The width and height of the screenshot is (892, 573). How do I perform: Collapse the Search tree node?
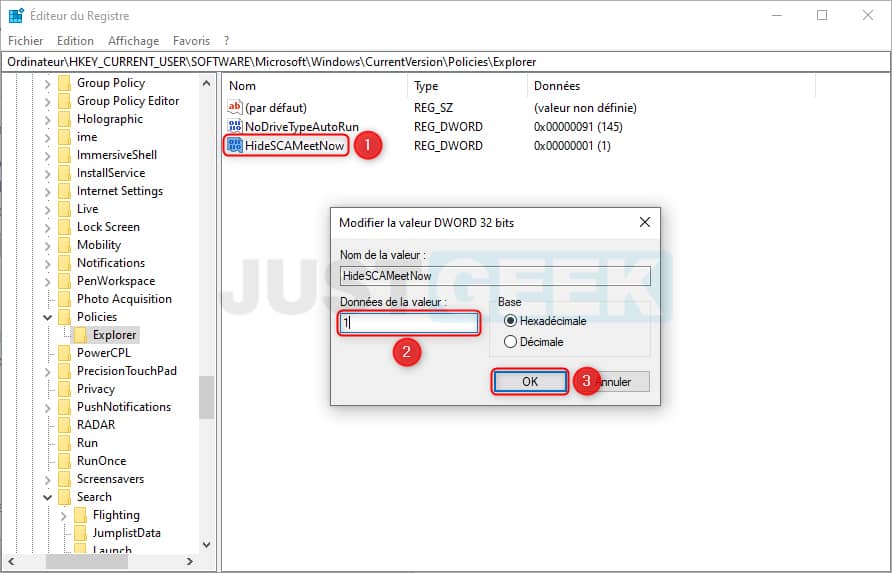pyautogui.click(x=48, y=497)
